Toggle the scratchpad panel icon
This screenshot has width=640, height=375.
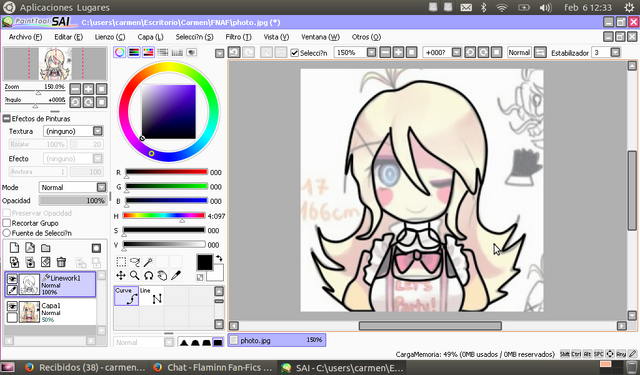click(x=191, y=52)
